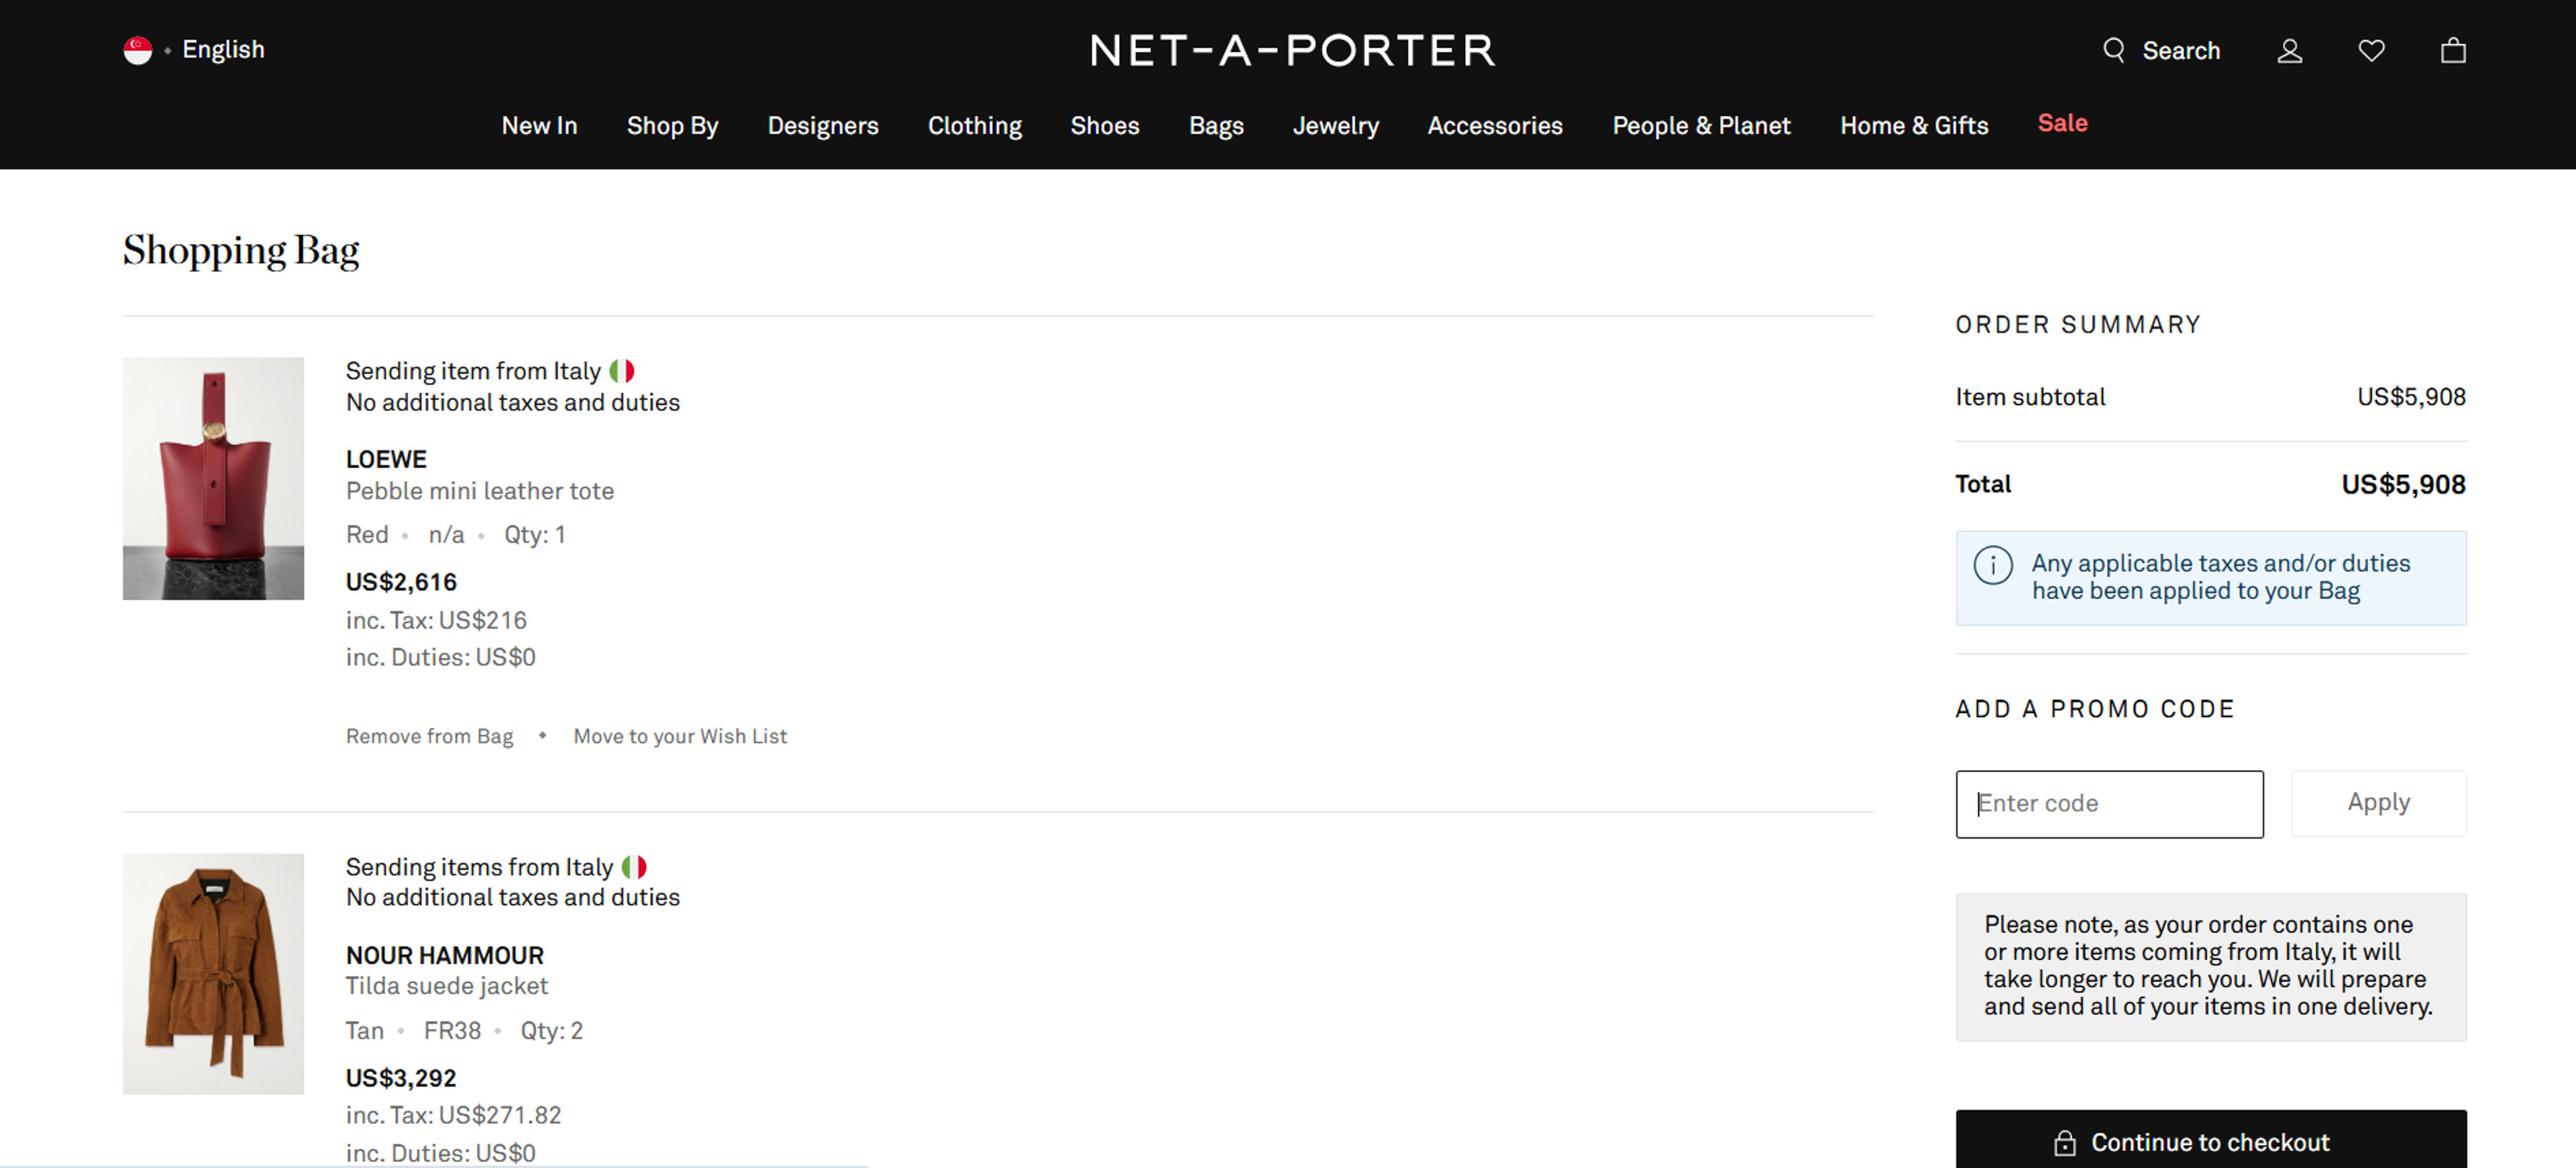The width and height of the screenshot is (2576, 1168).
Task: Open the shopping bag icon
Action: click(2453, 50)
